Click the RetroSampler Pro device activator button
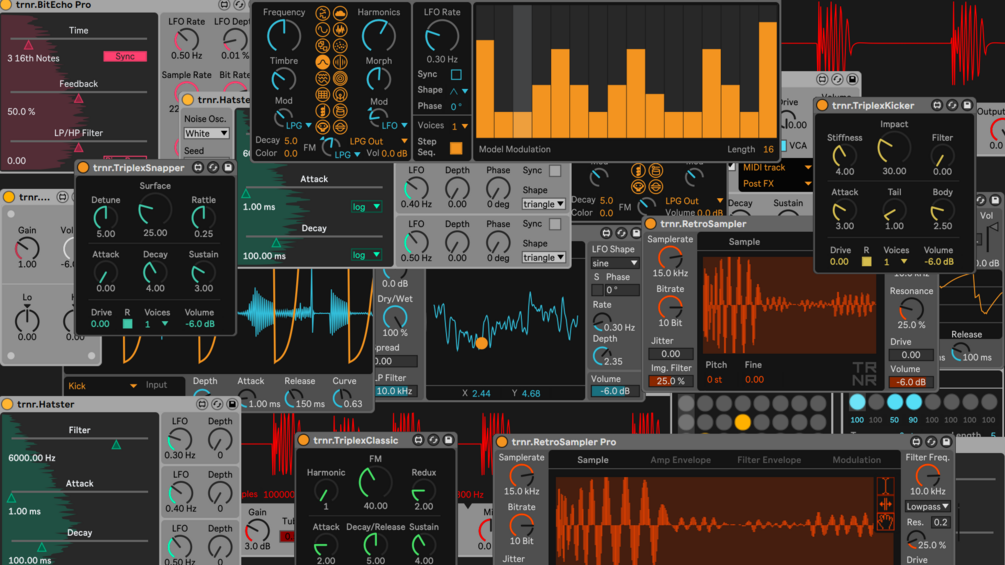This screenshot has height=565, width=1005. pyautogui.click(x=502, y=441)
